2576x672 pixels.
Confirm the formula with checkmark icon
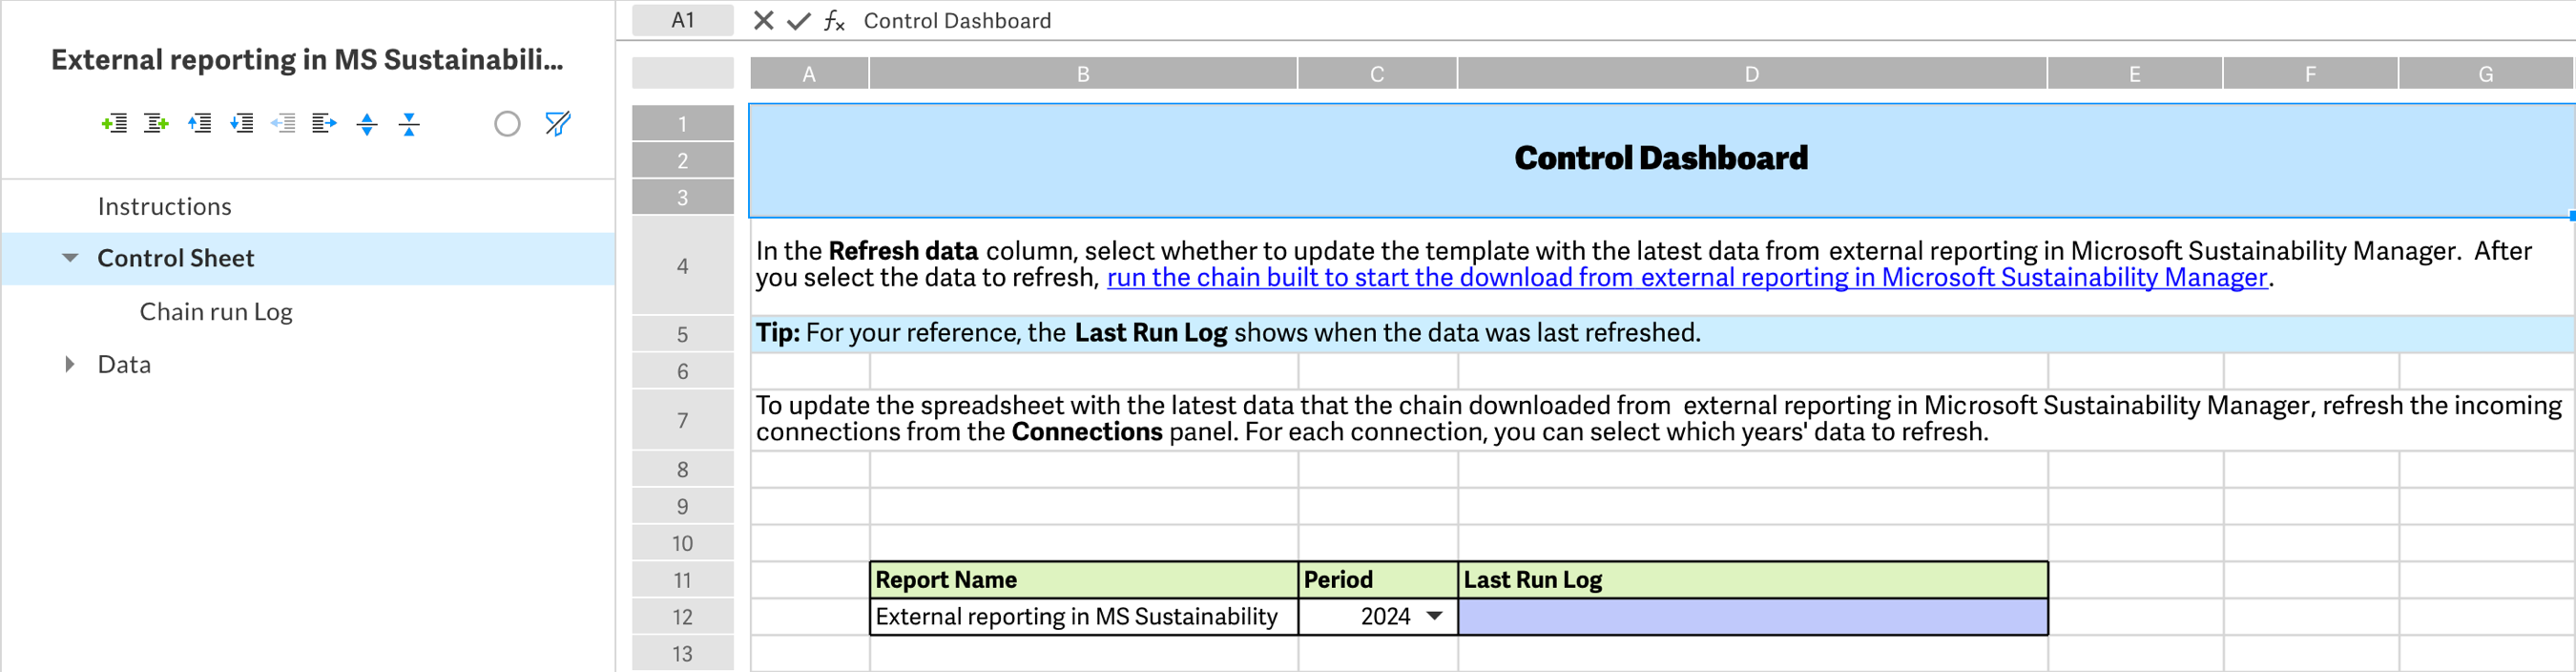point(798,21)
